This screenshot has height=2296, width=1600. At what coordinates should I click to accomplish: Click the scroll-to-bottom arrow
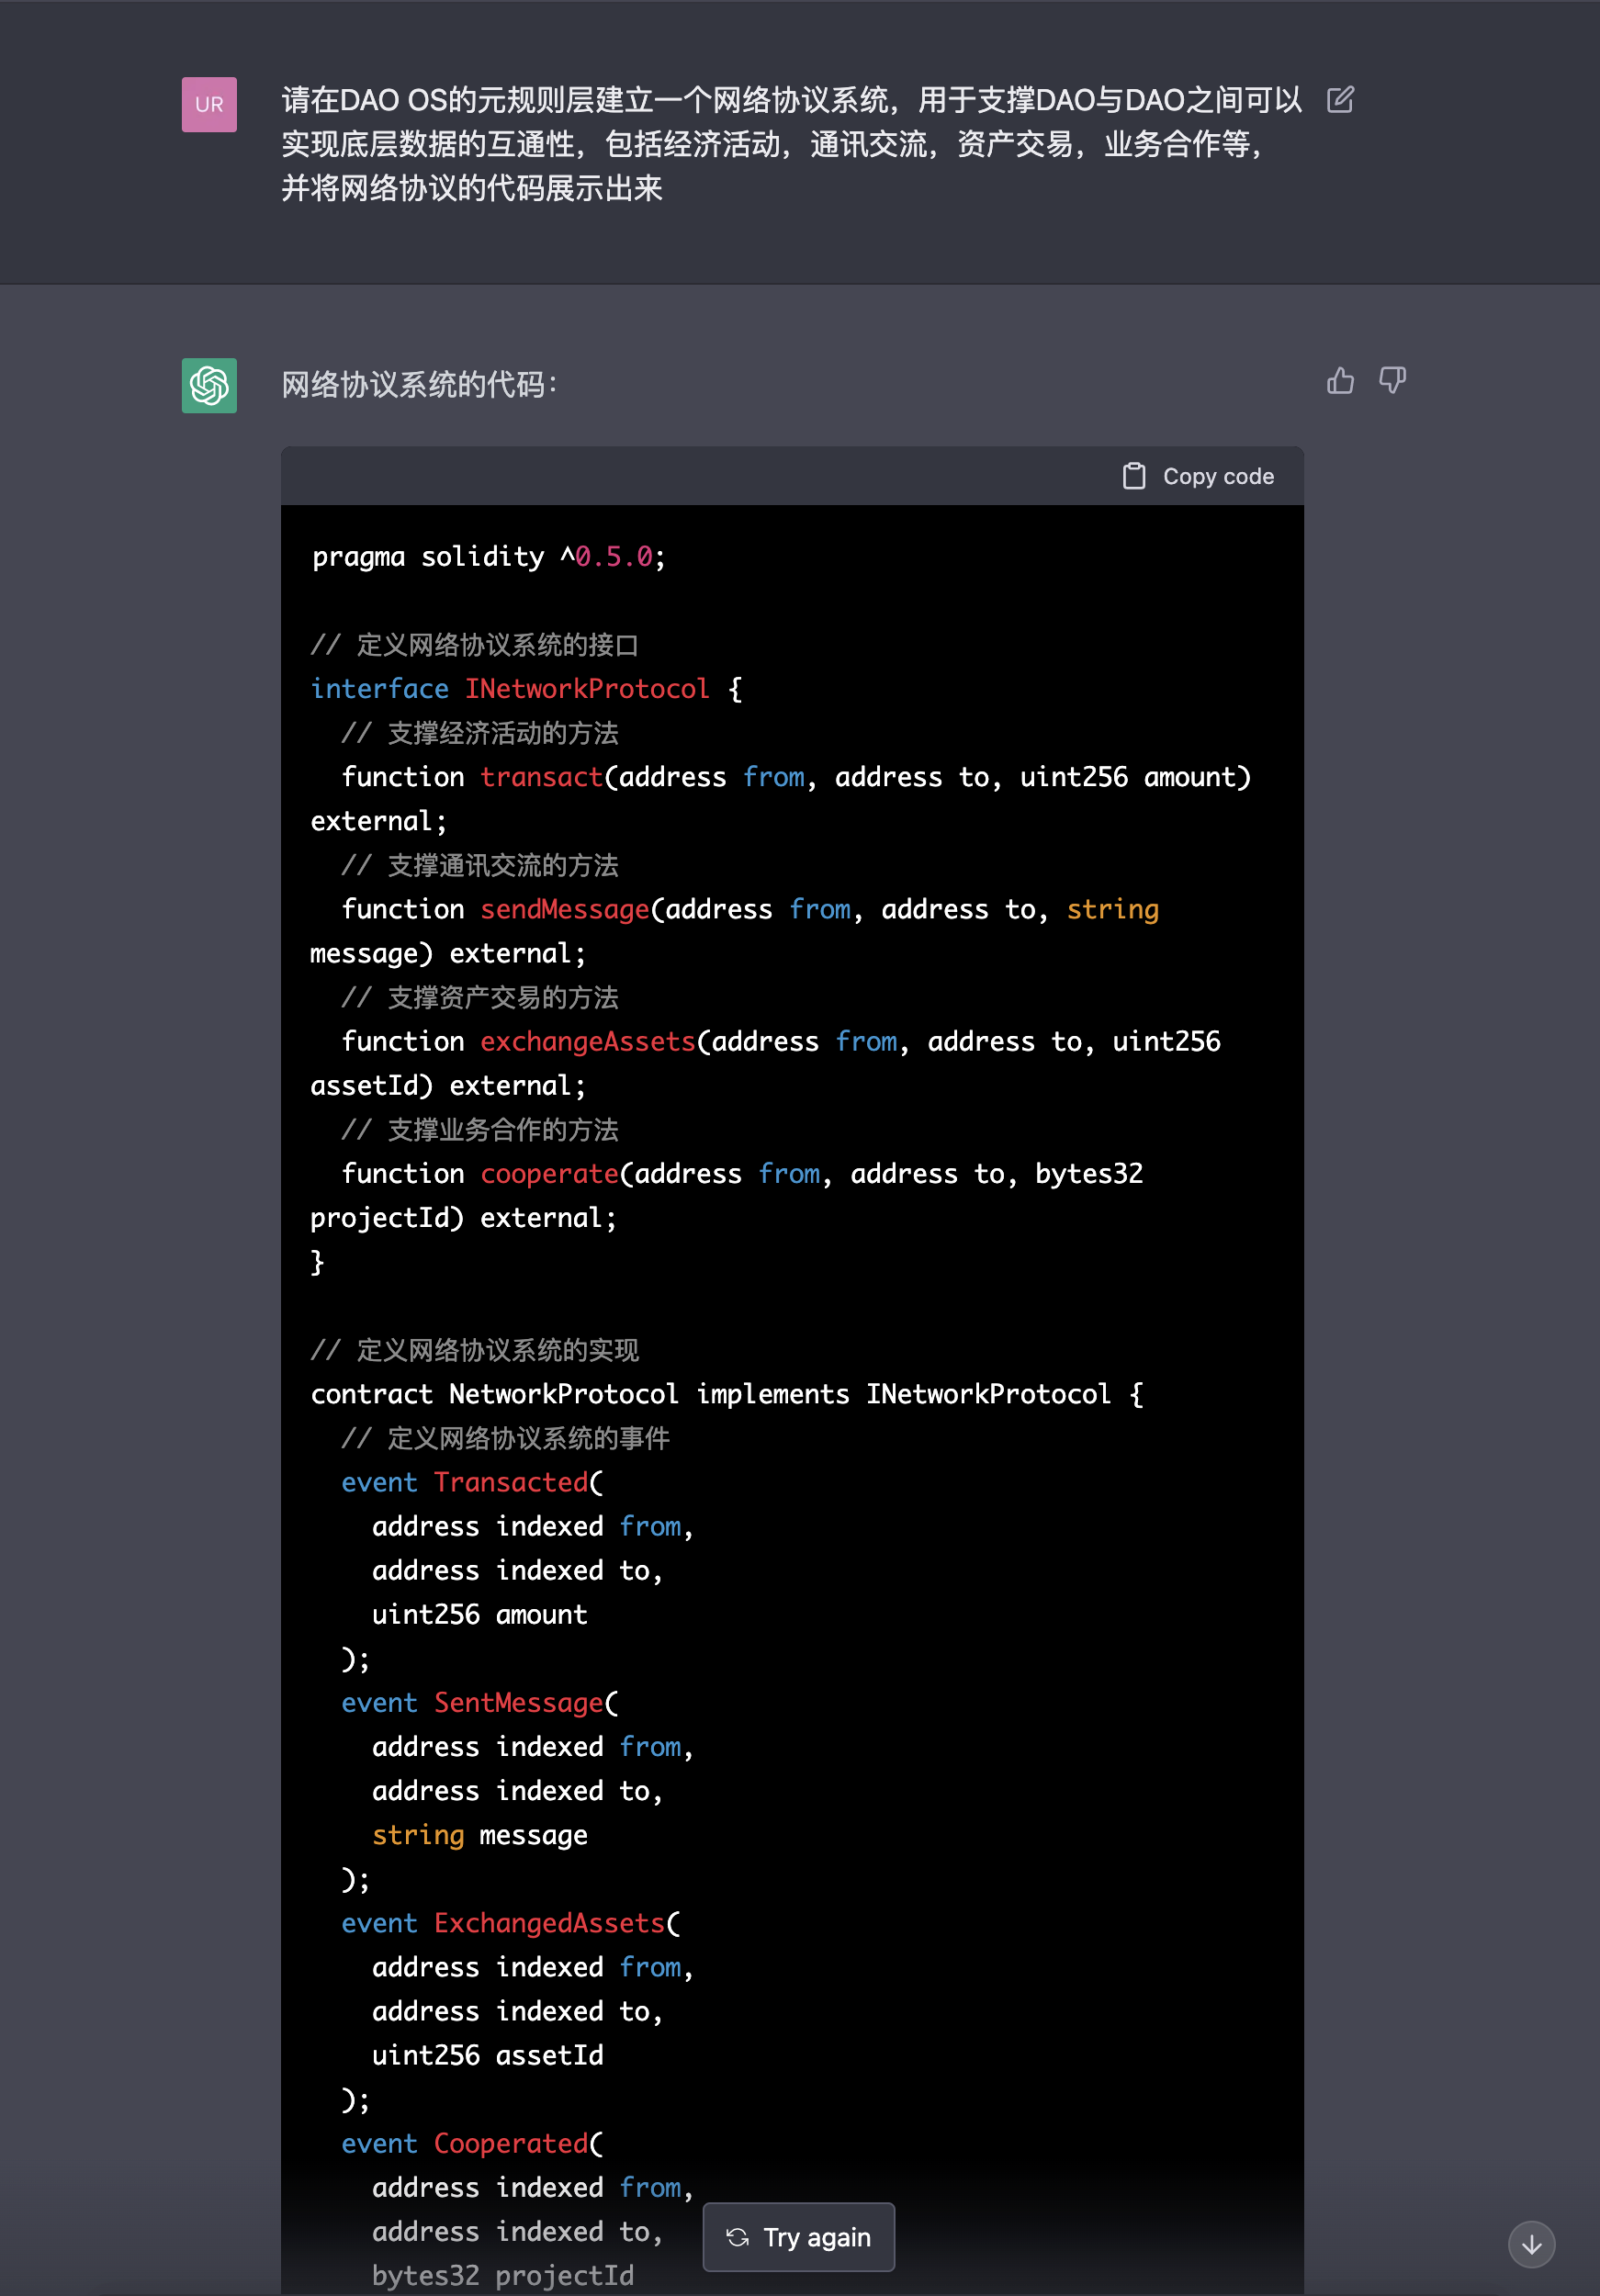coord(1531,2244)
